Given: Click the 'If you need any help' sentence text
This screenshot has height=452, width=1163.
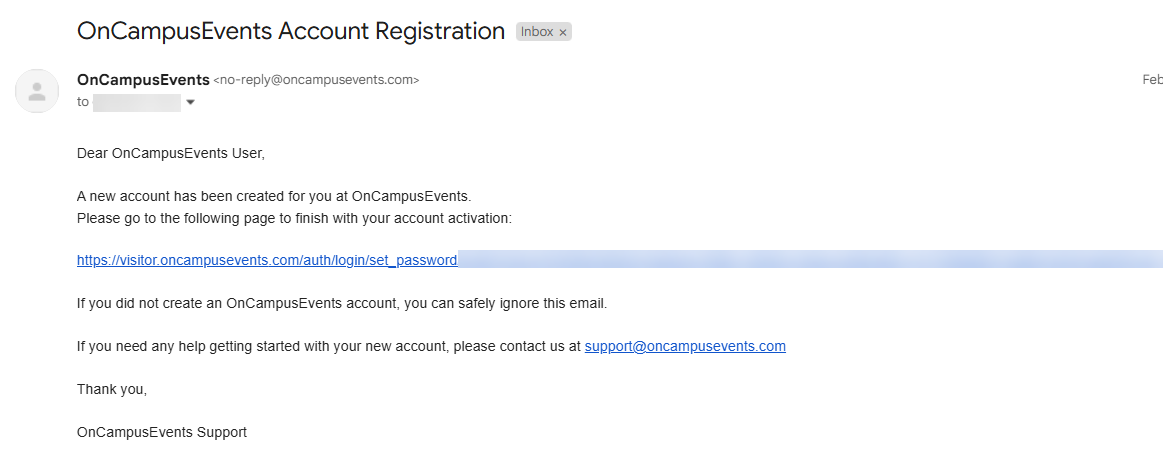Looking at the screenshot, I should pos(329,346).
